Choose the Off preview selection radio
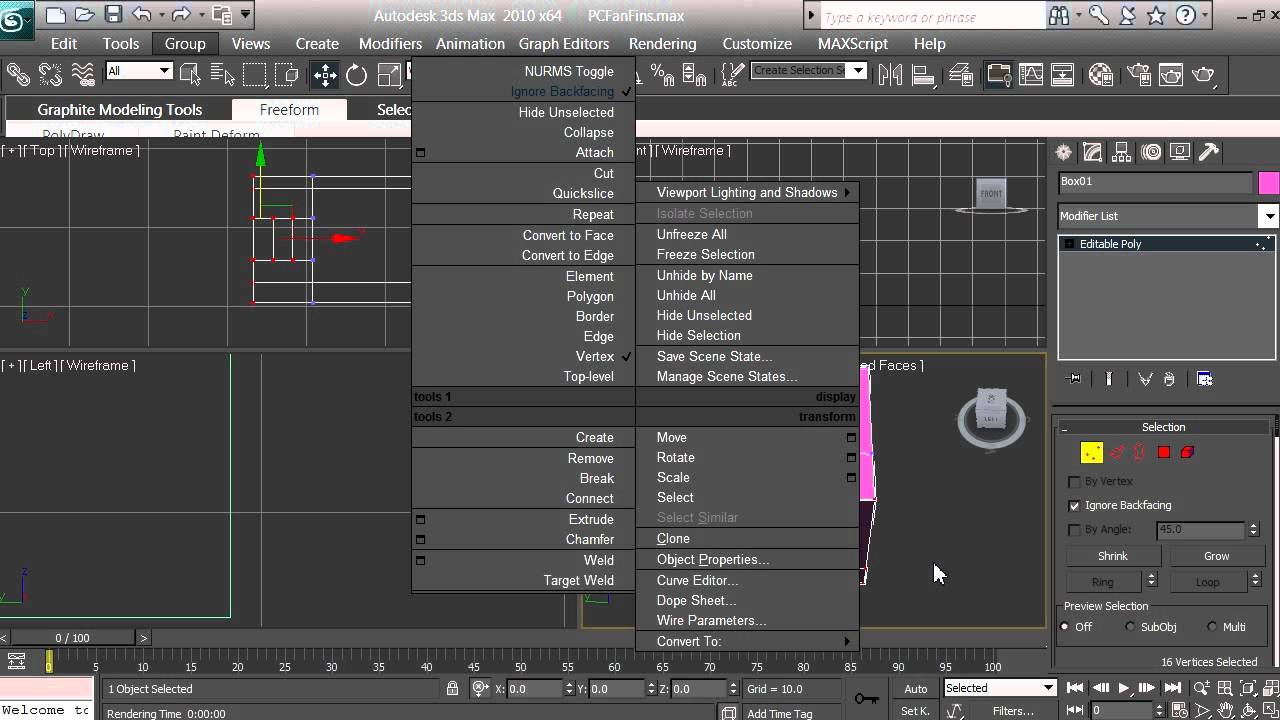 1065,627
